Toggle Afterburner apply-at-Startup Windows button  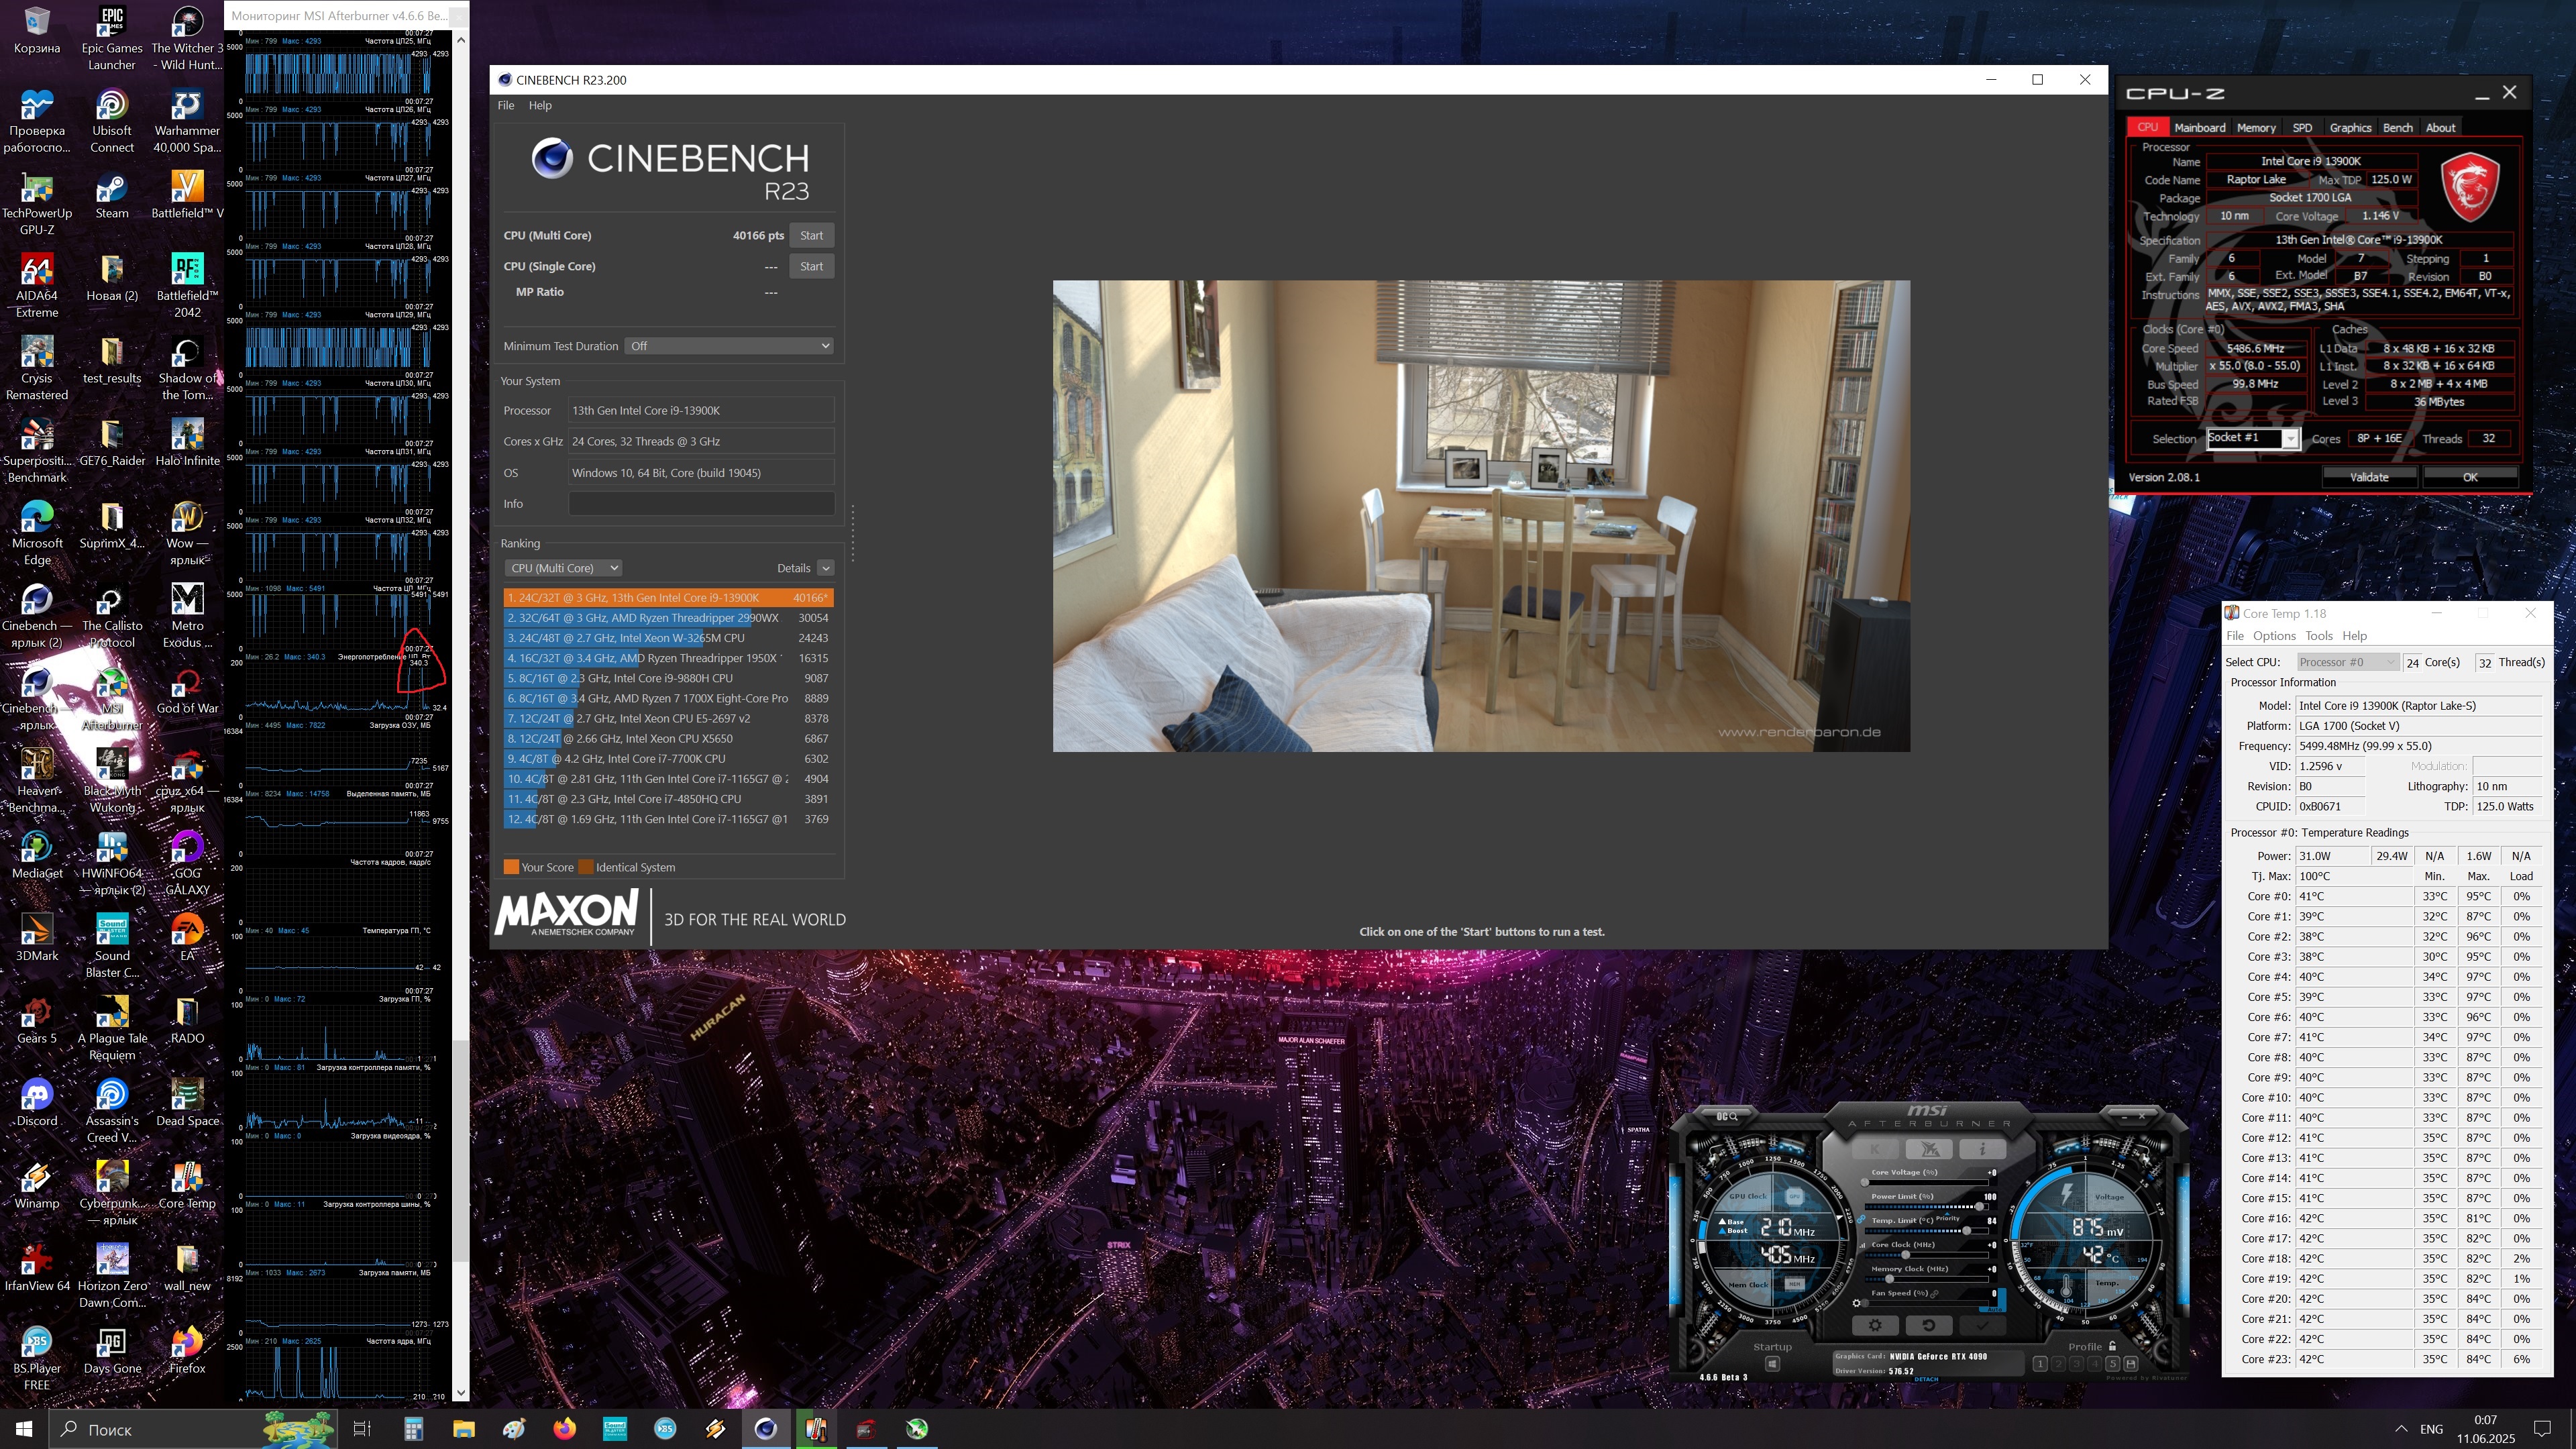coord(1773,1364)
